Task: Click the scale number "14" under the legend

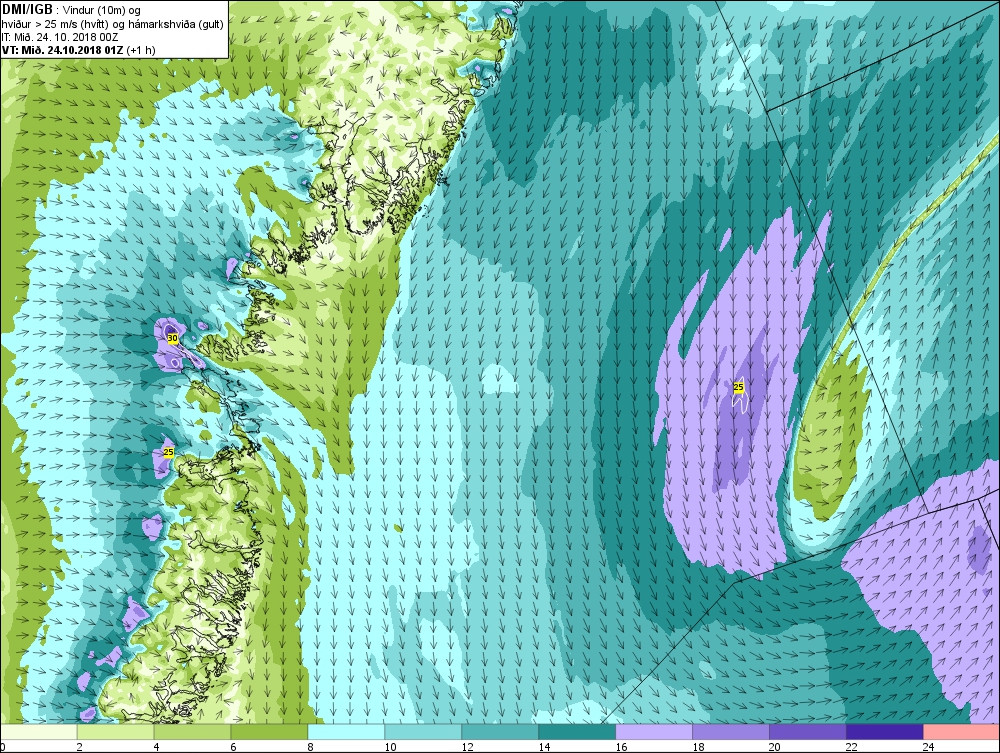Action: tap(544, 747)
